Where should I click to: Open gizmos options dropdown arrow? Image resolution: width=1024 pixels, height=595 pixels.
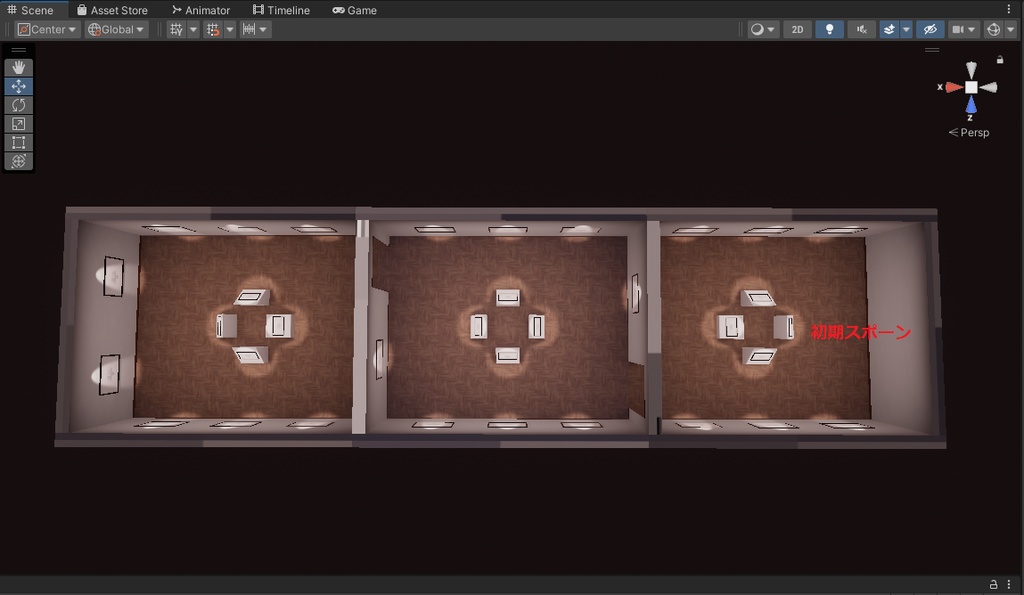point(1010,29)
